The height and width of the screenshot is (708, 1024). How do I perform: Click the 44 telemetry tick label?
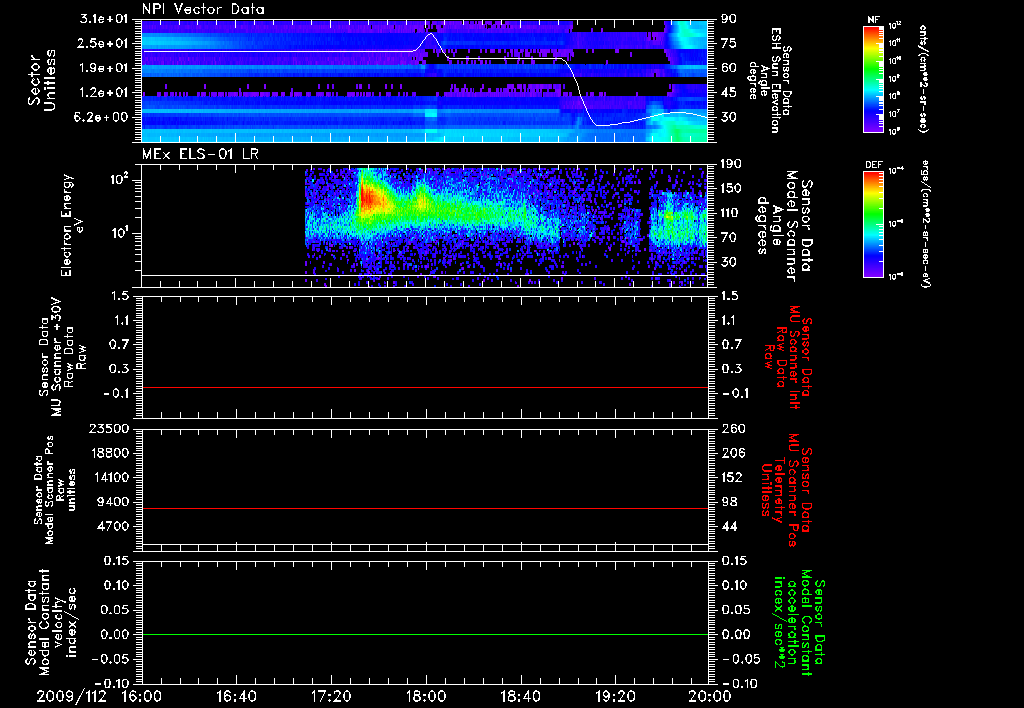[x=729, y=526]
